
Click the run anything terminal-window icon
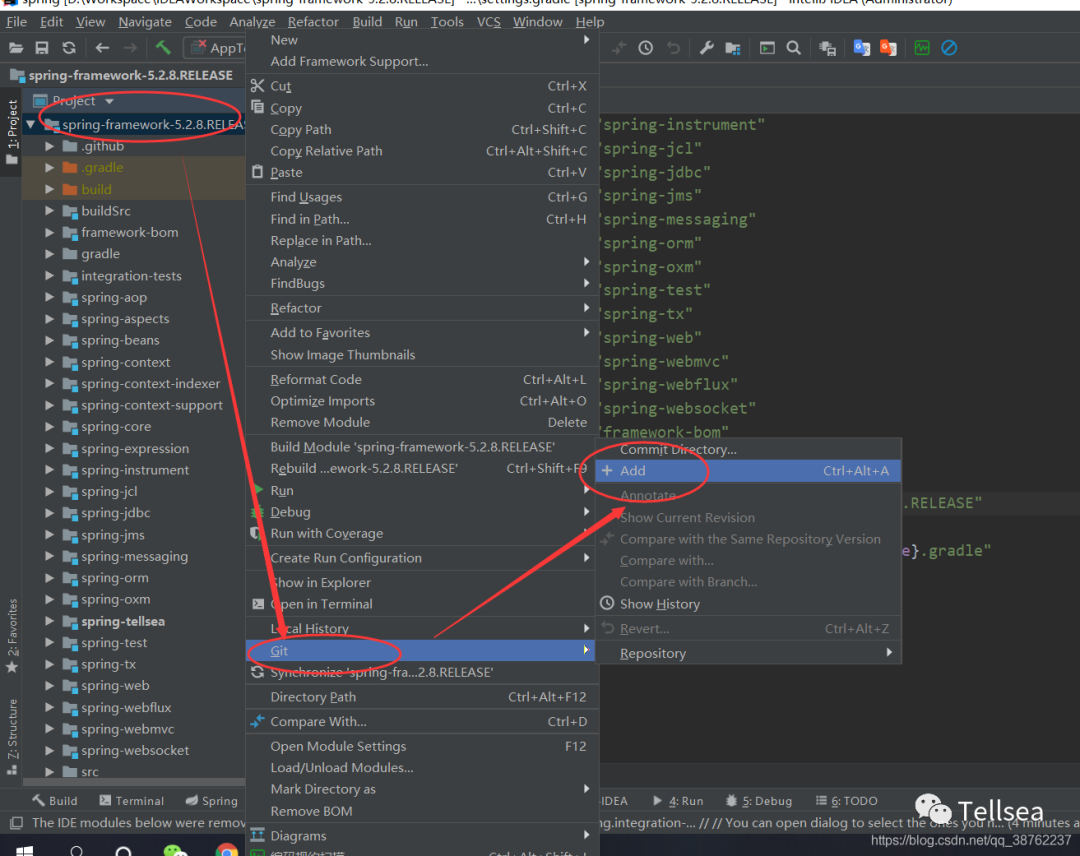tap(767, 48)
